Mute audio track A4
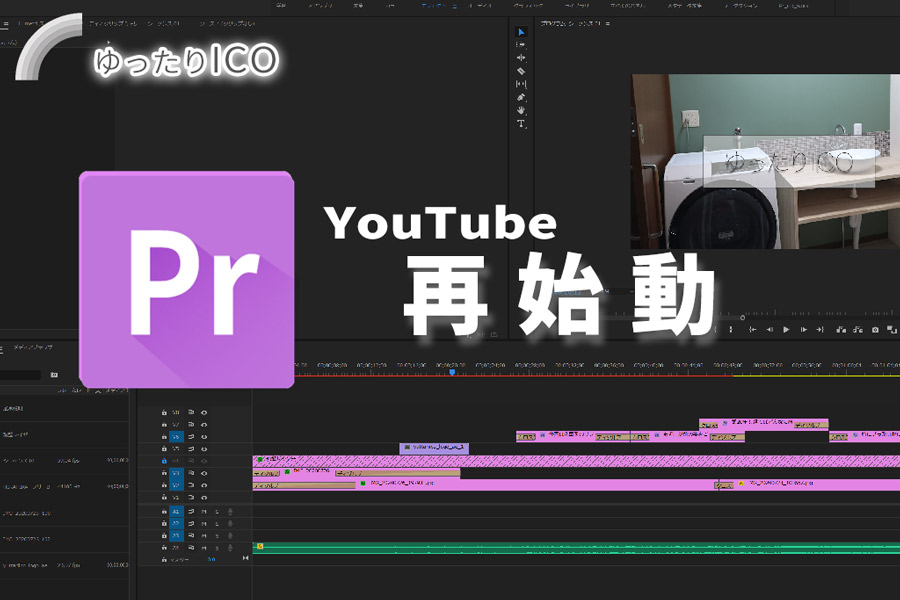Screen dimensions: 900x600 204,548
